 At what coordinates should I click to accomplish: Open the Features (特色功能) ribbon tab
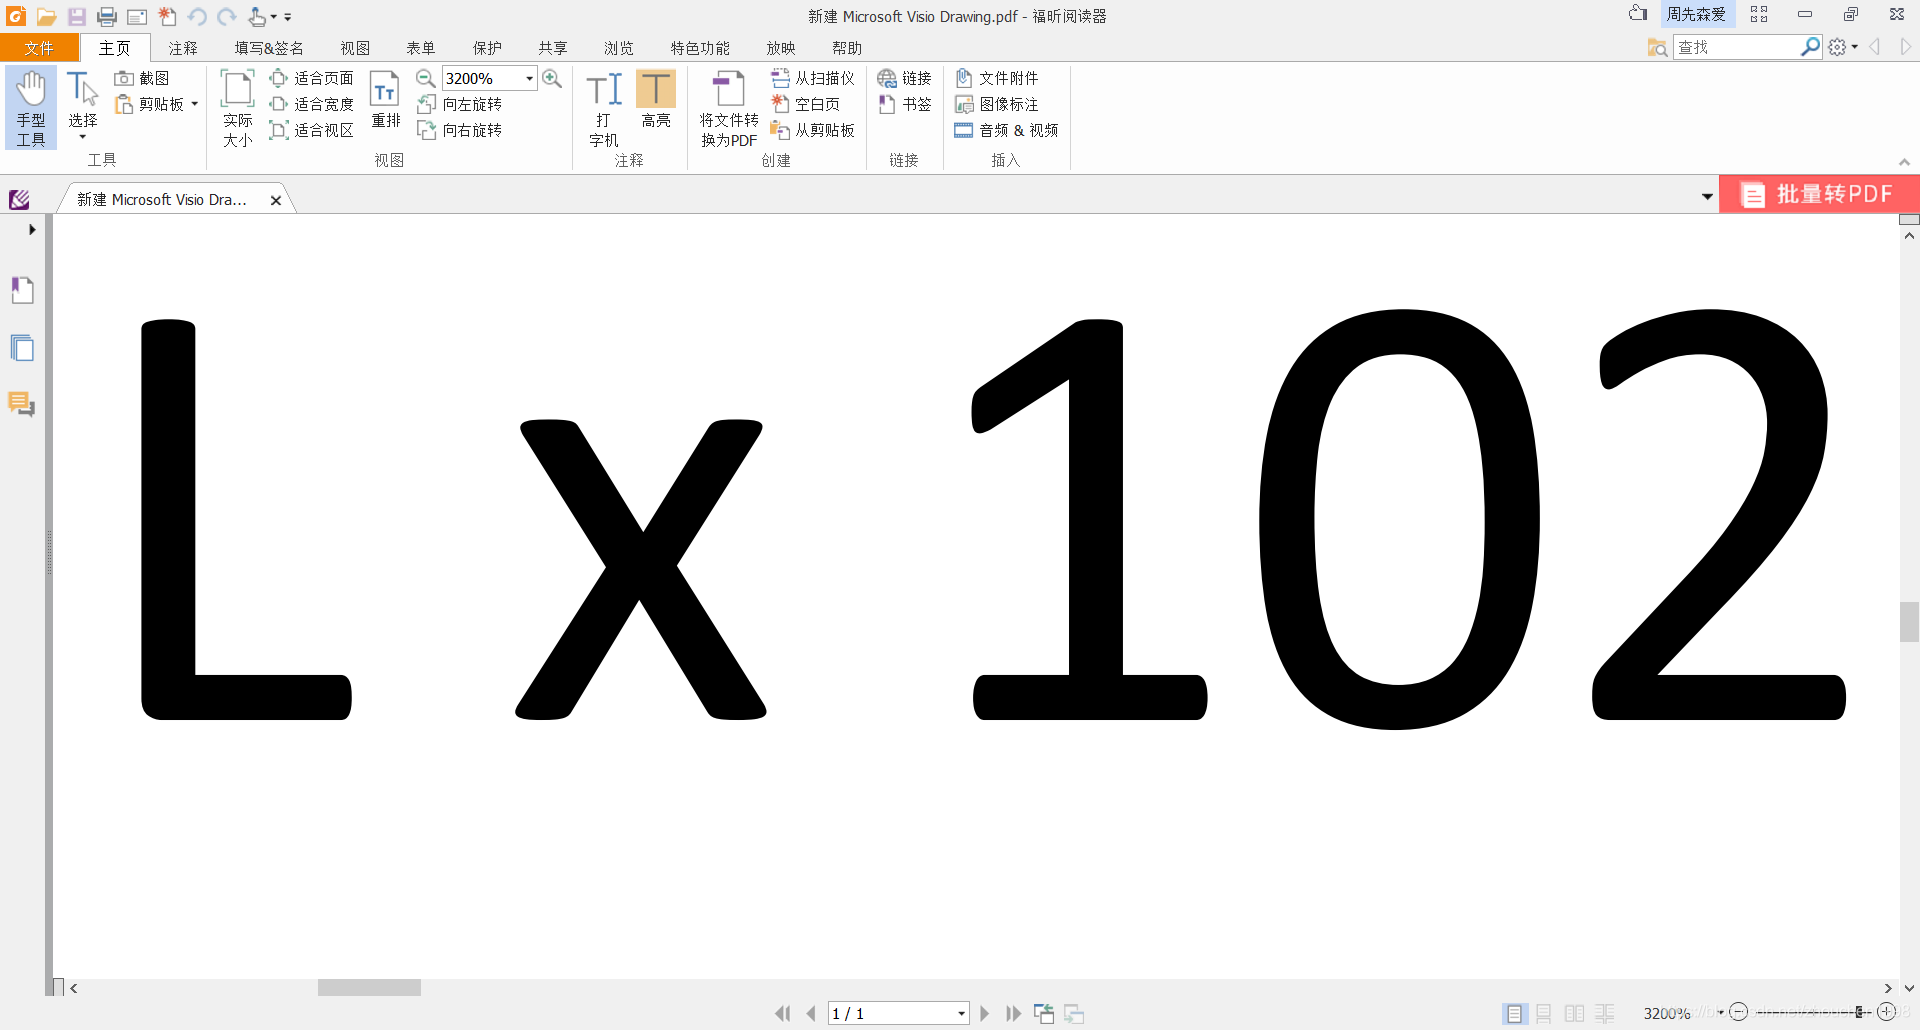700,48
